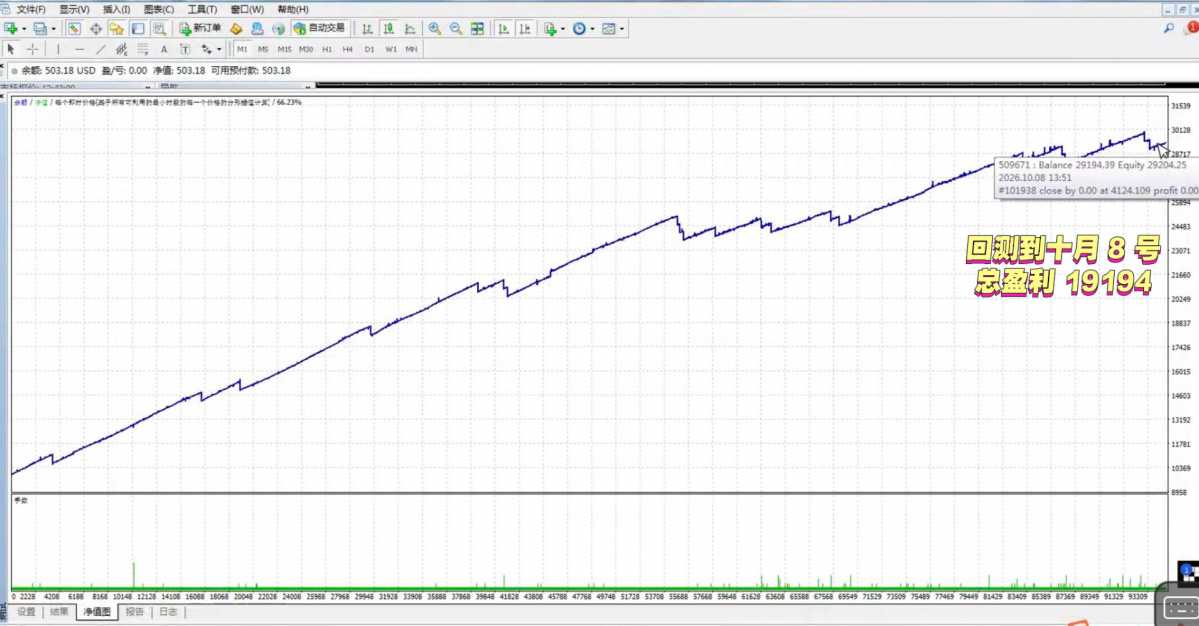Toggle the Market Watch window icon
The height and width of the screenshot is (626, 1199).
(x=74, y=28)
